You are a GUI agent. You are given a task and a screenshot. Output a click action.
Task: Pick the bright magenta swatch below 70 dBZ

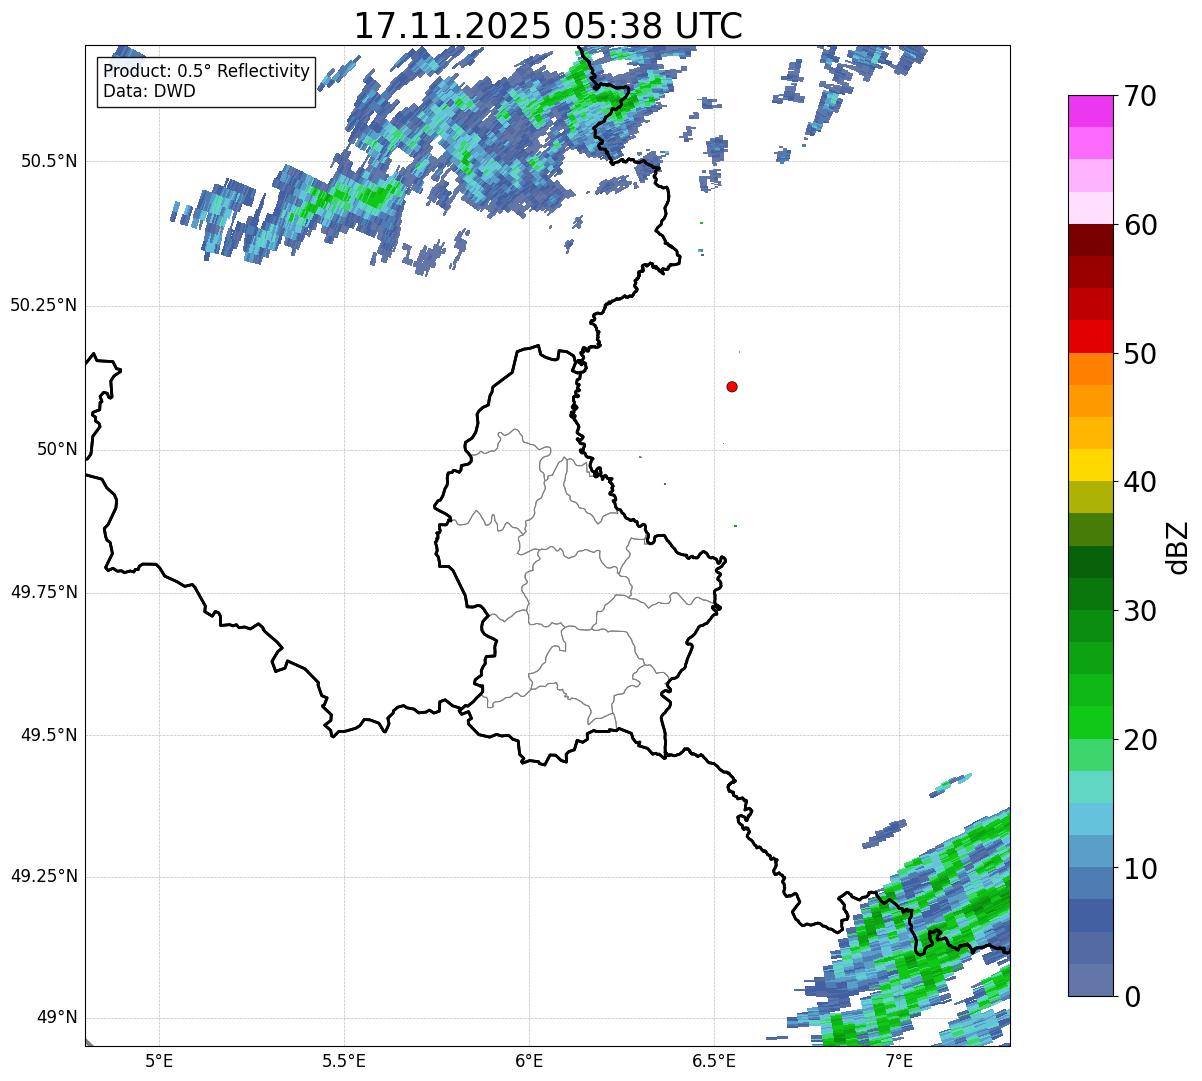tap(1091, 111)
